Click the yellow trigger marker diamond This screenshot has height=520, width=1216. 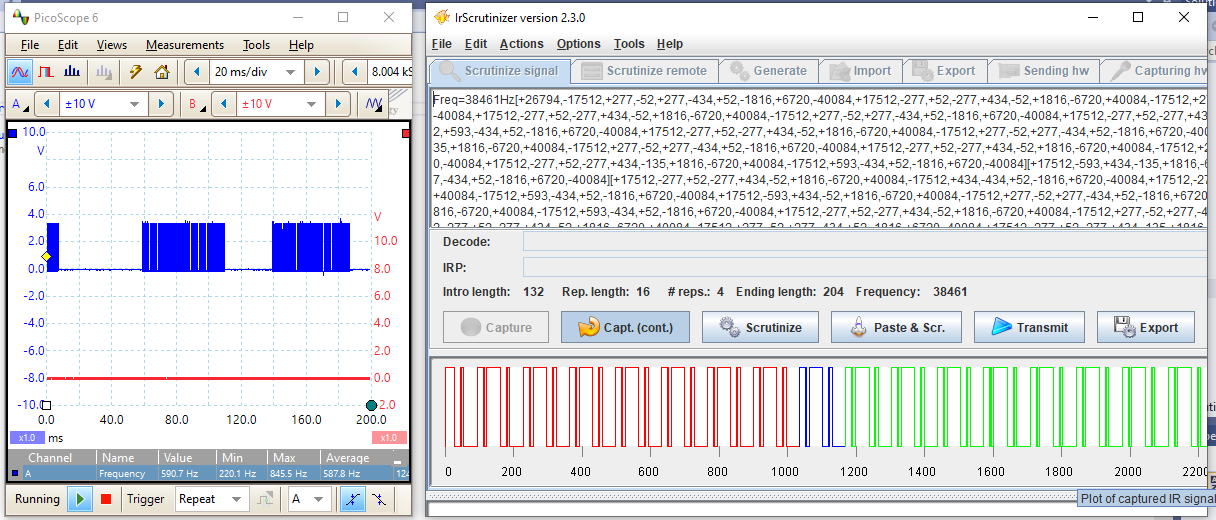[46, 257]
